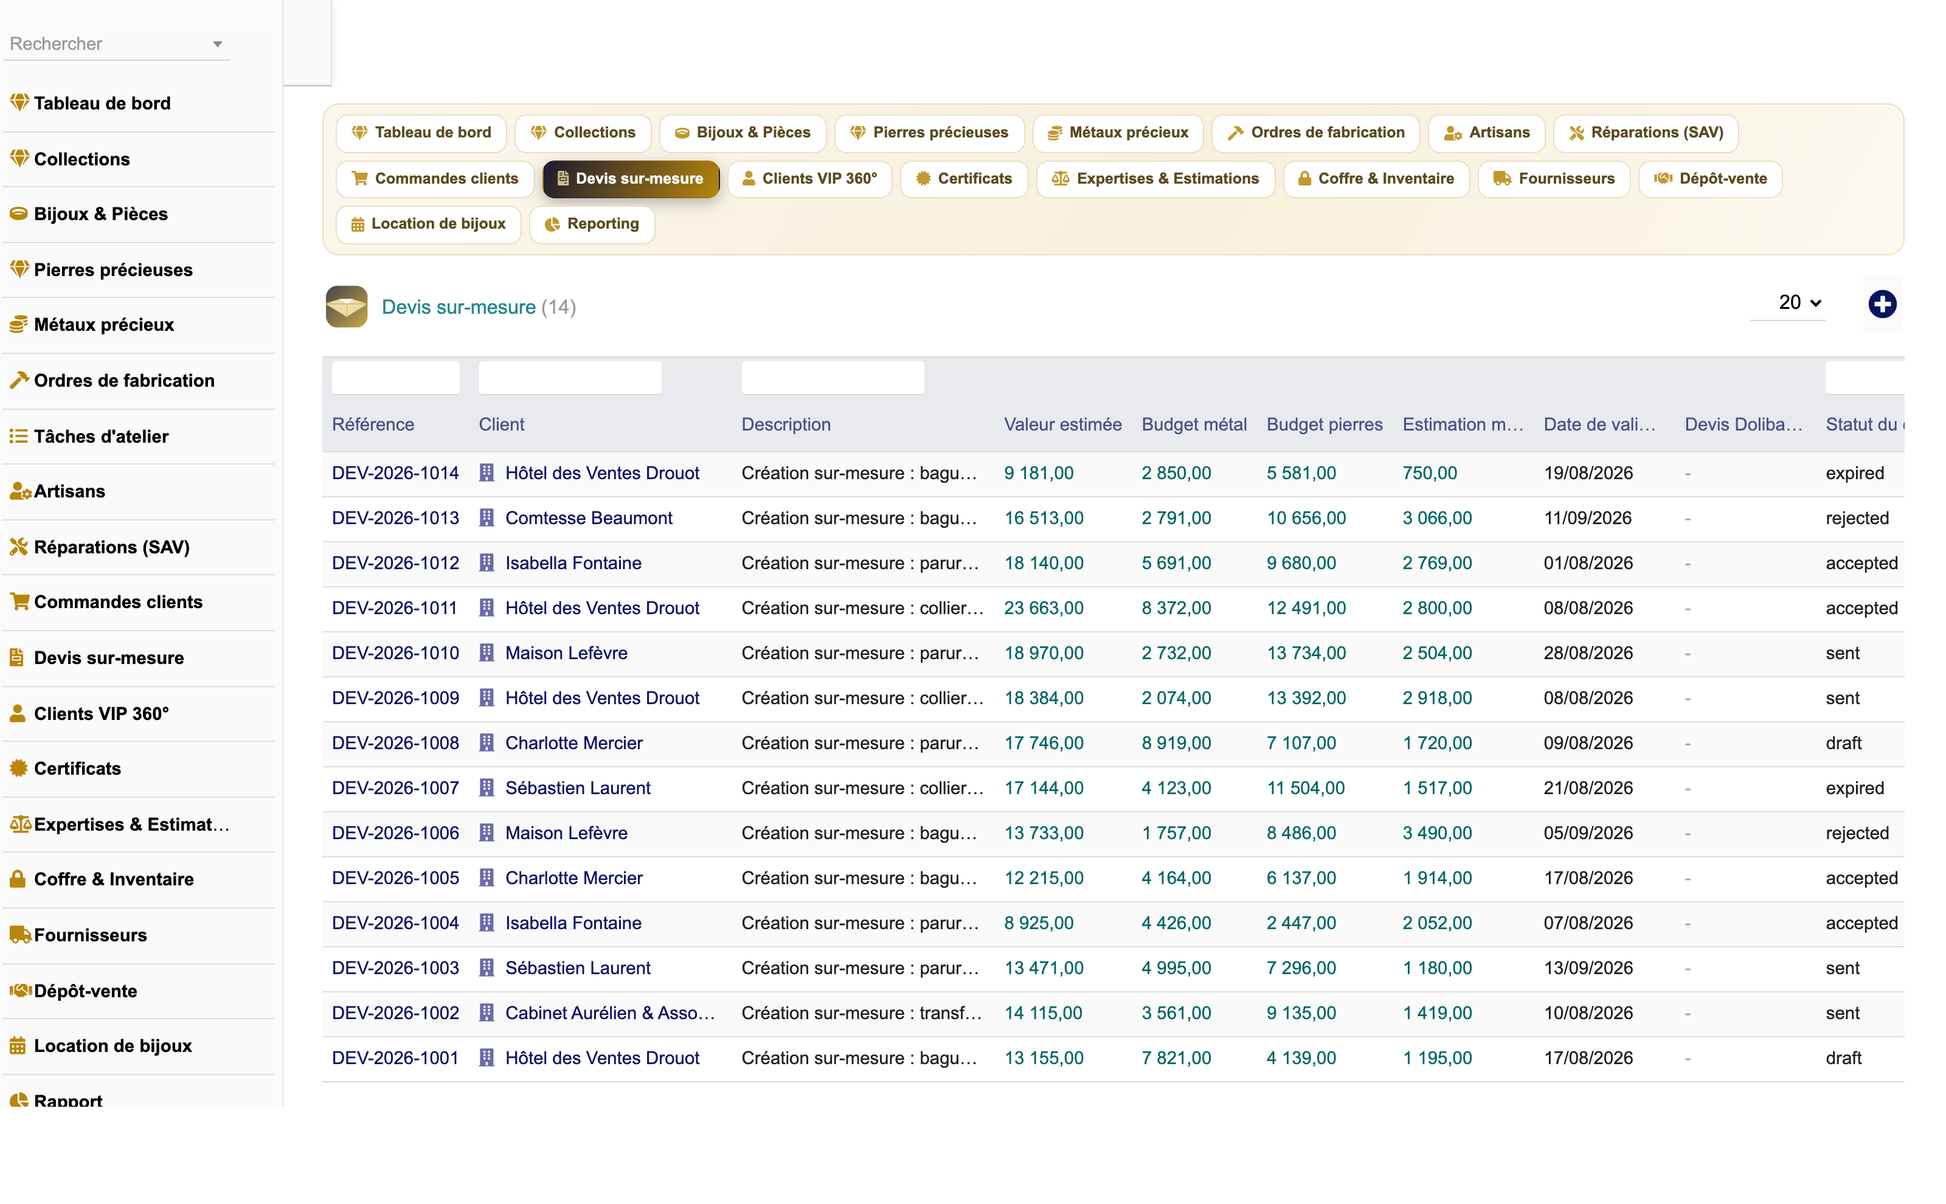Open the Devis sur-mesure list title link
The image size is (1946, 1204).
[x=459, y=307]
